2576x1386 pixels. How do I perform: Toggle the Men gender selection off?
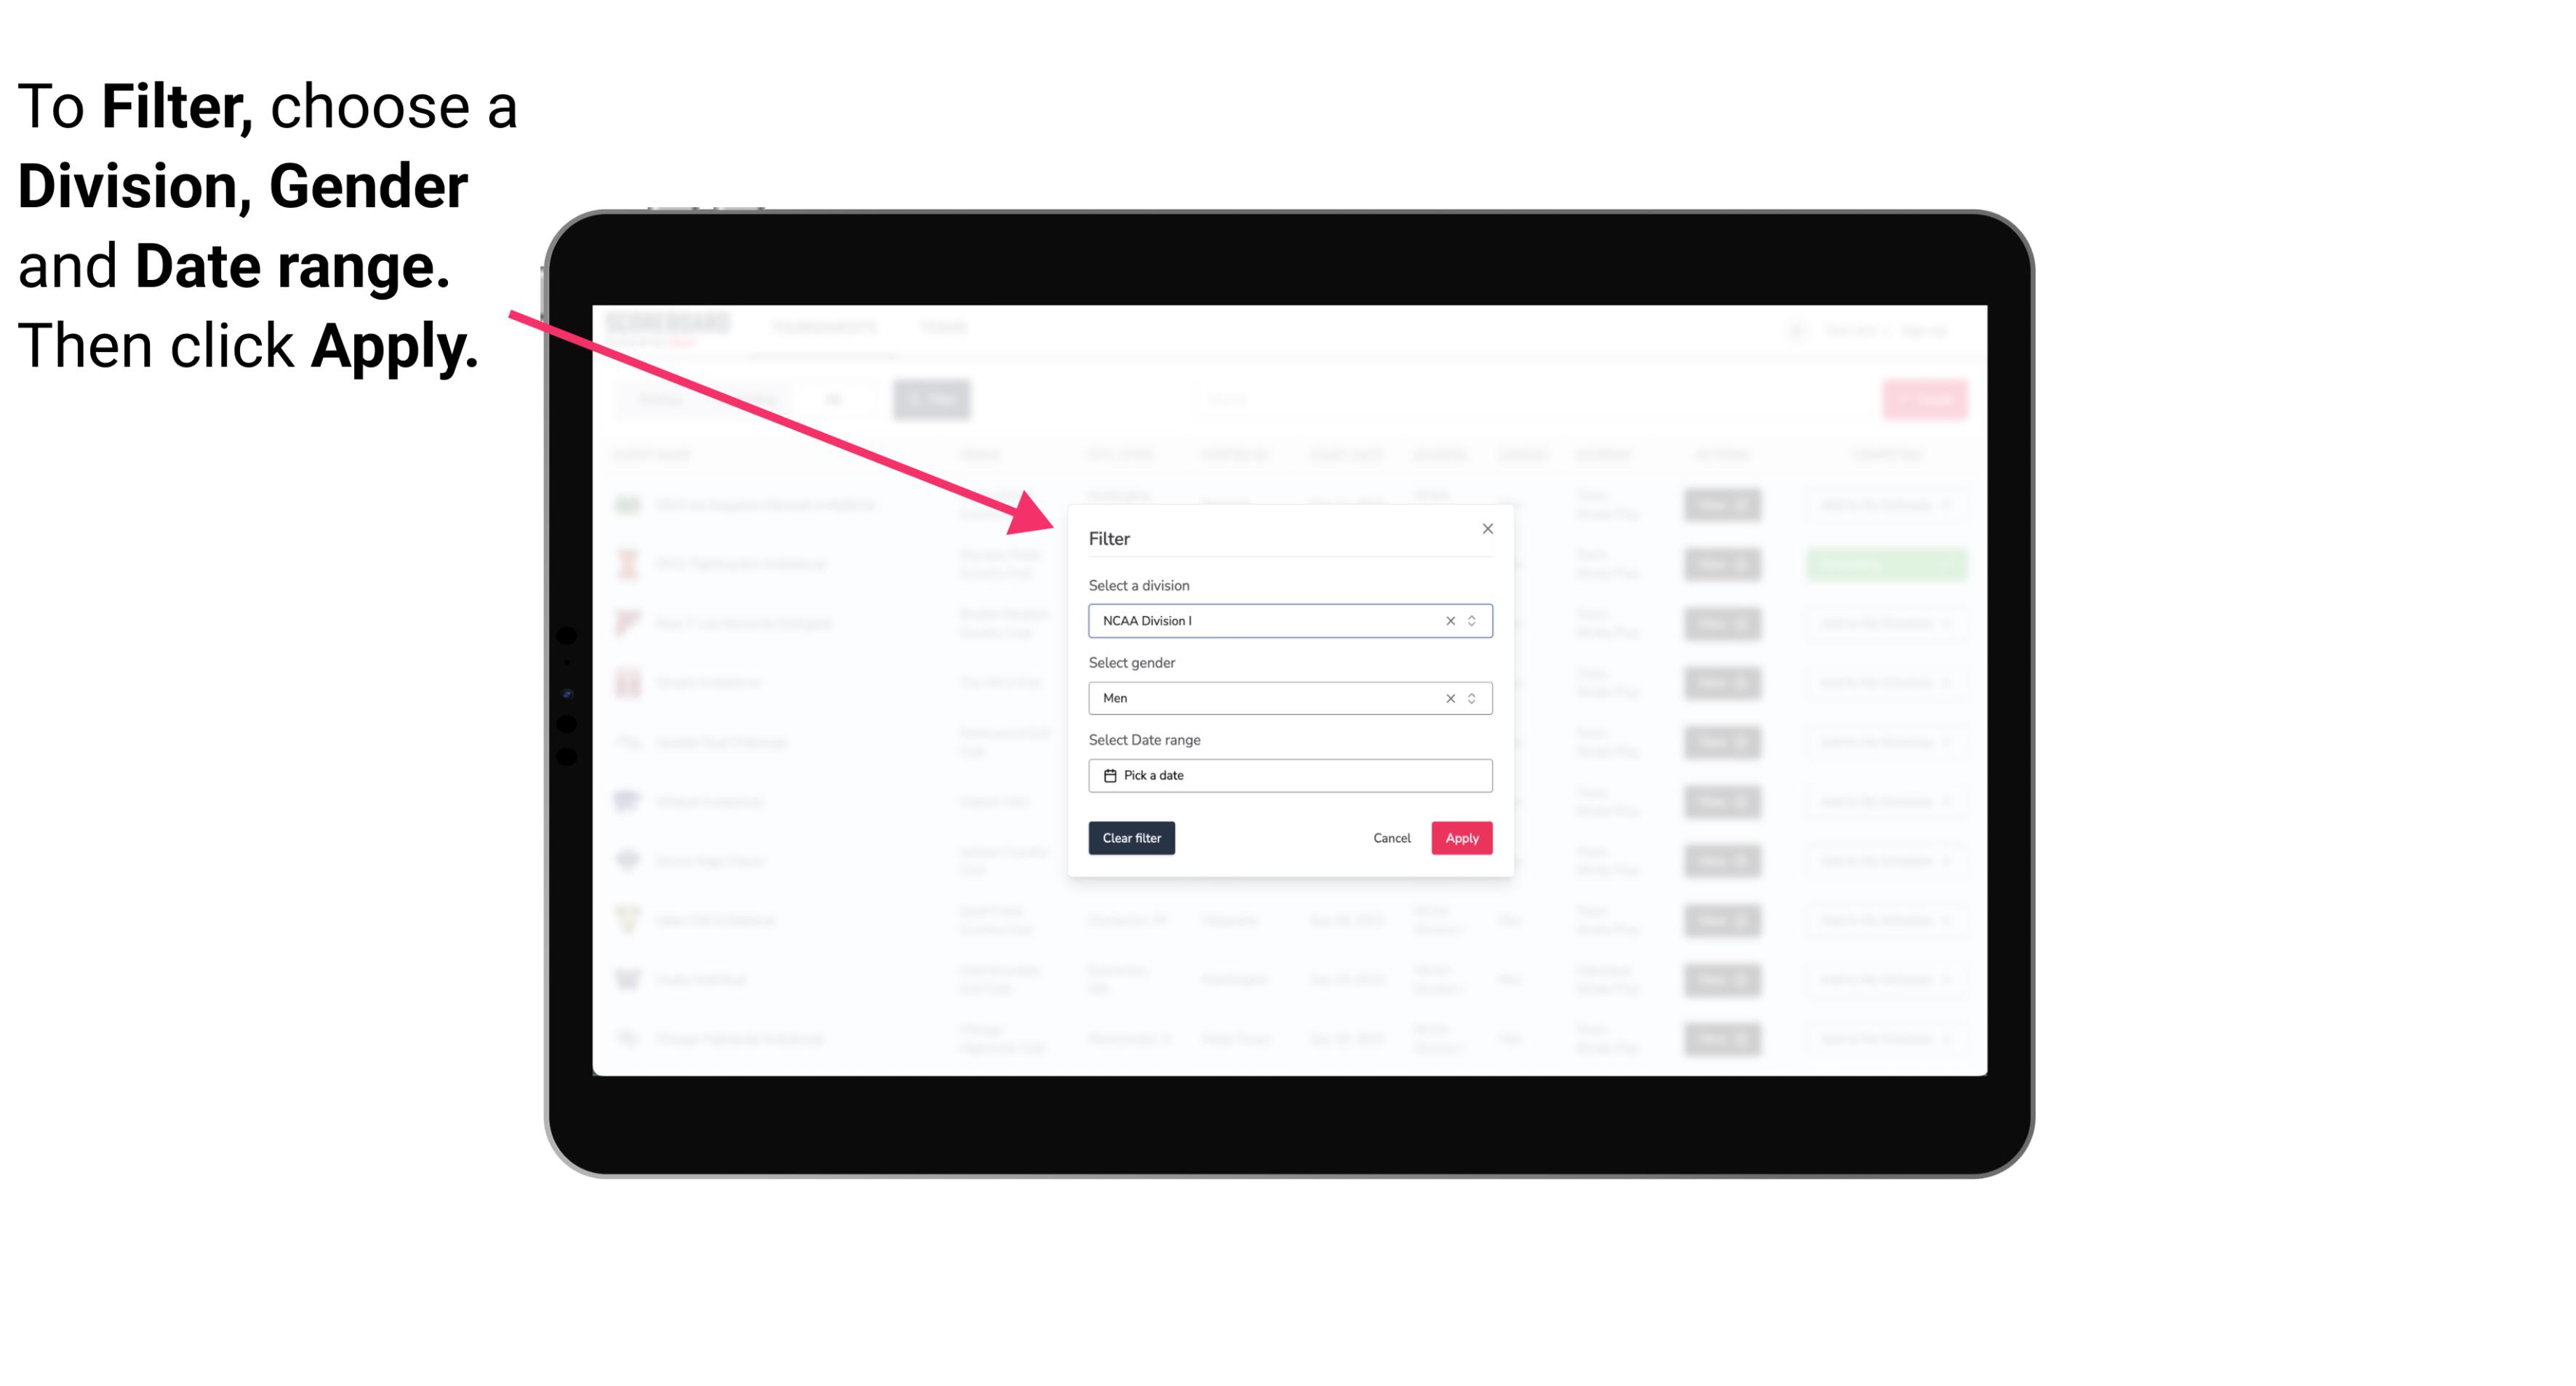coord(1449,697)
